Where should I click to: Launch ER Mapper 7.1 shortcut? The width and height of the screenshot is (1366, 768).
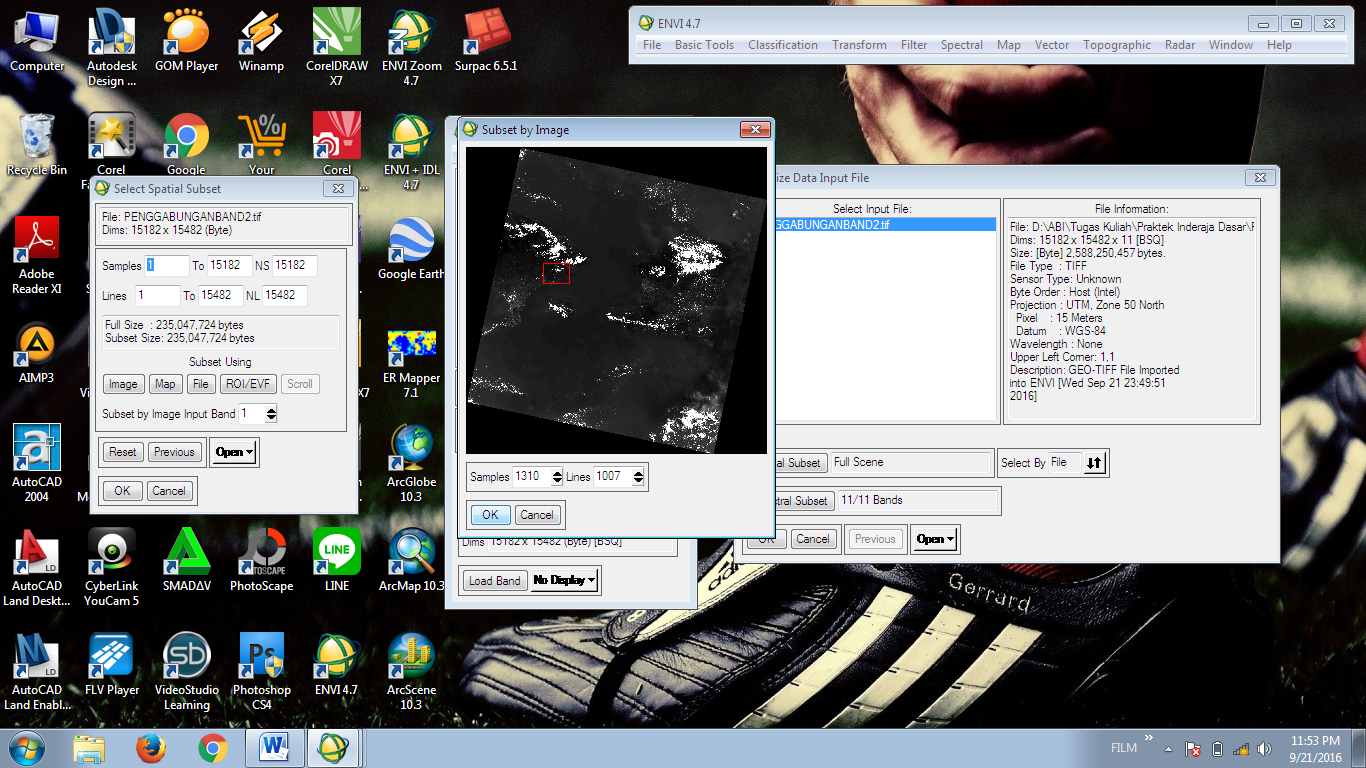tap(411, 363)
